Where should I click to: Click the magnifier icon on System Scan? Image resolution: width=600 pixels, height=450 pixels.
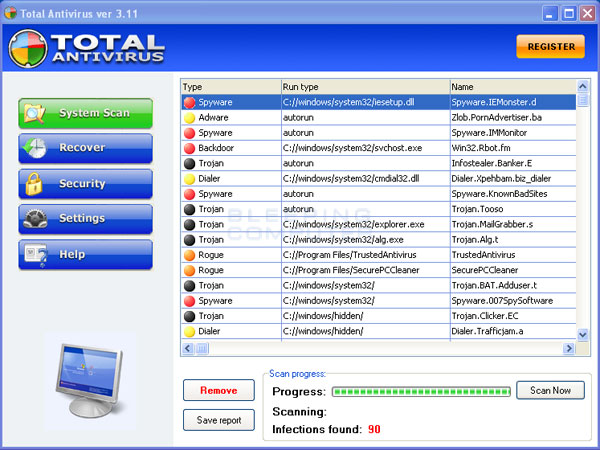(x=36, y=114)
